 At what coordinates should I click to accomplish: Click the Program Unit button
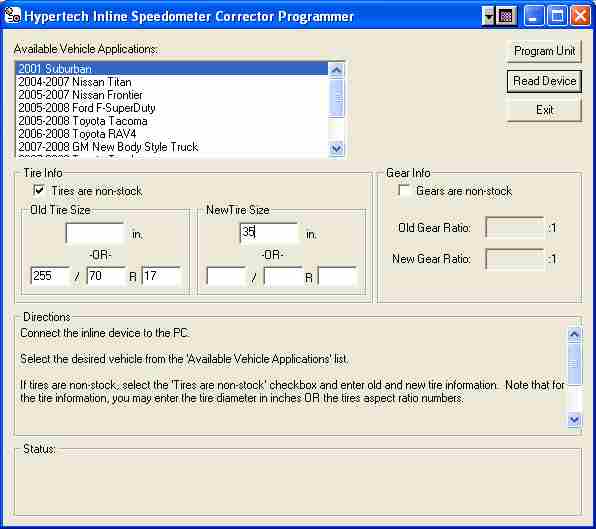click(544, 51)
